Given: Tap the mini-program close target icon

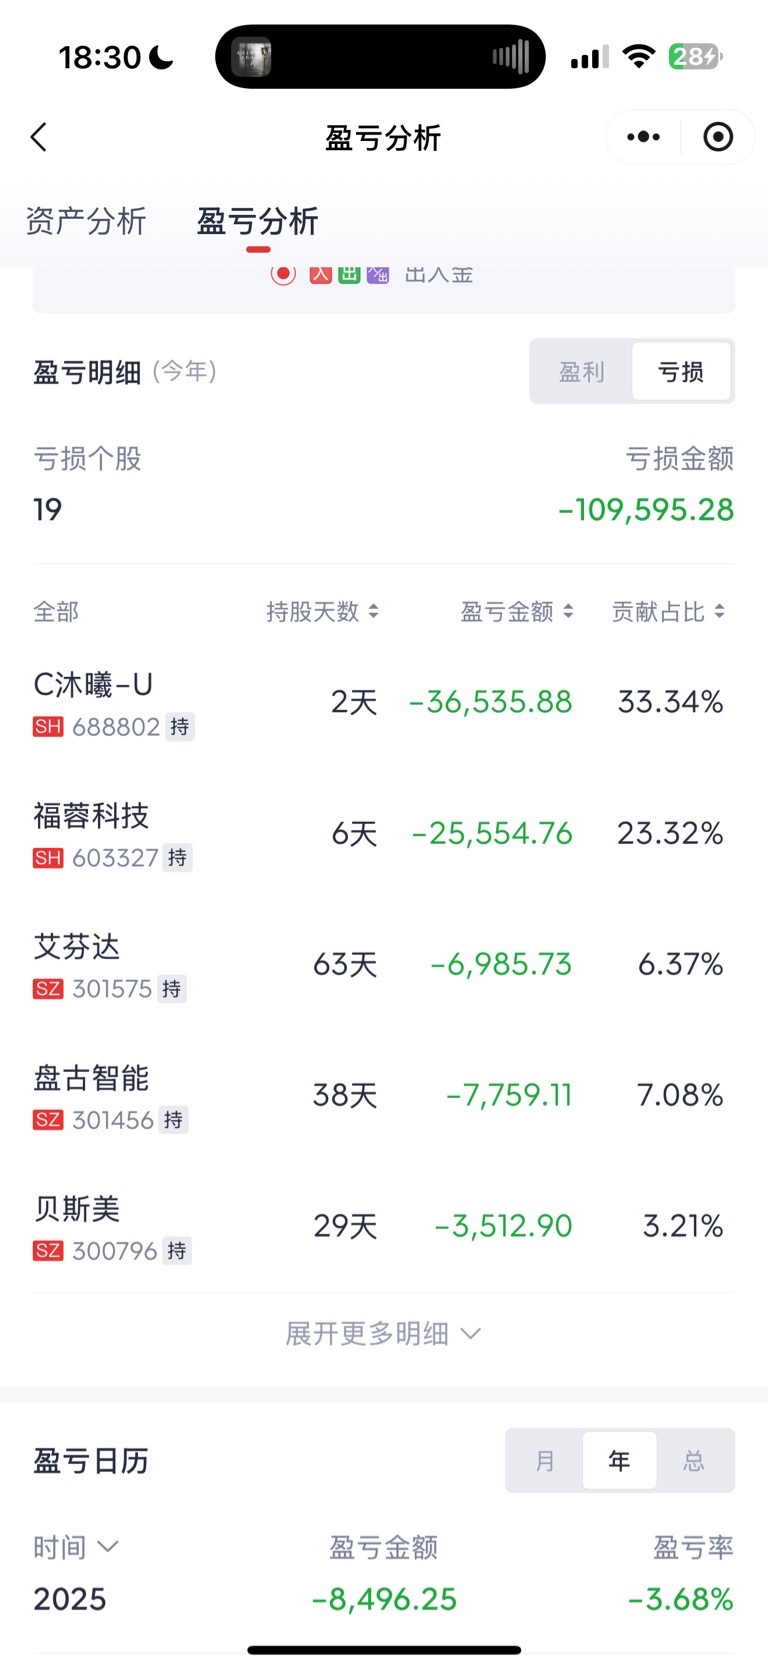Looking at the screenshot, I should [x=718, y=137].
